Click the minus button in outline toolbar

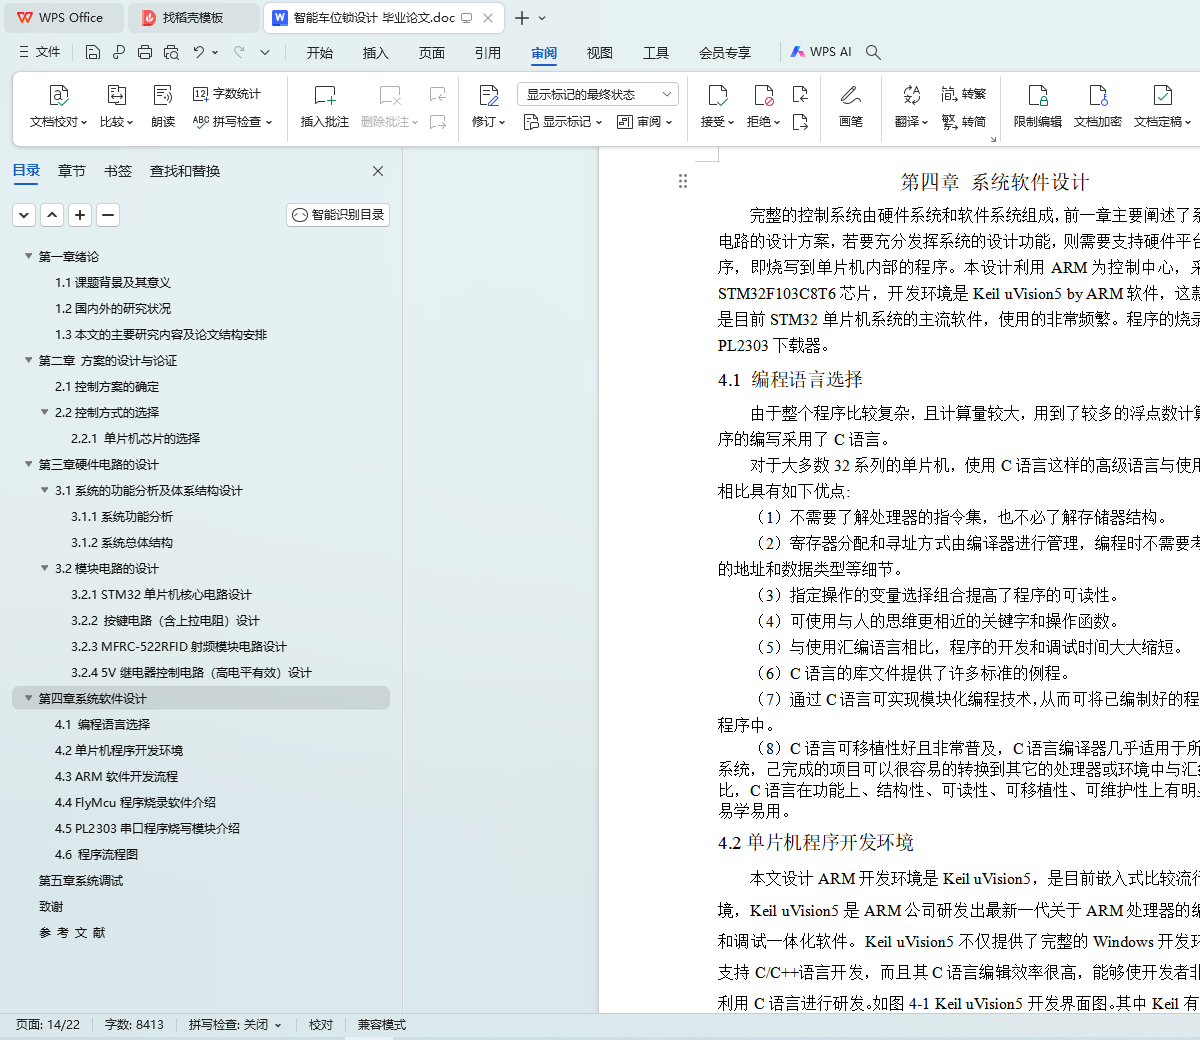click(x=108, y=215)
